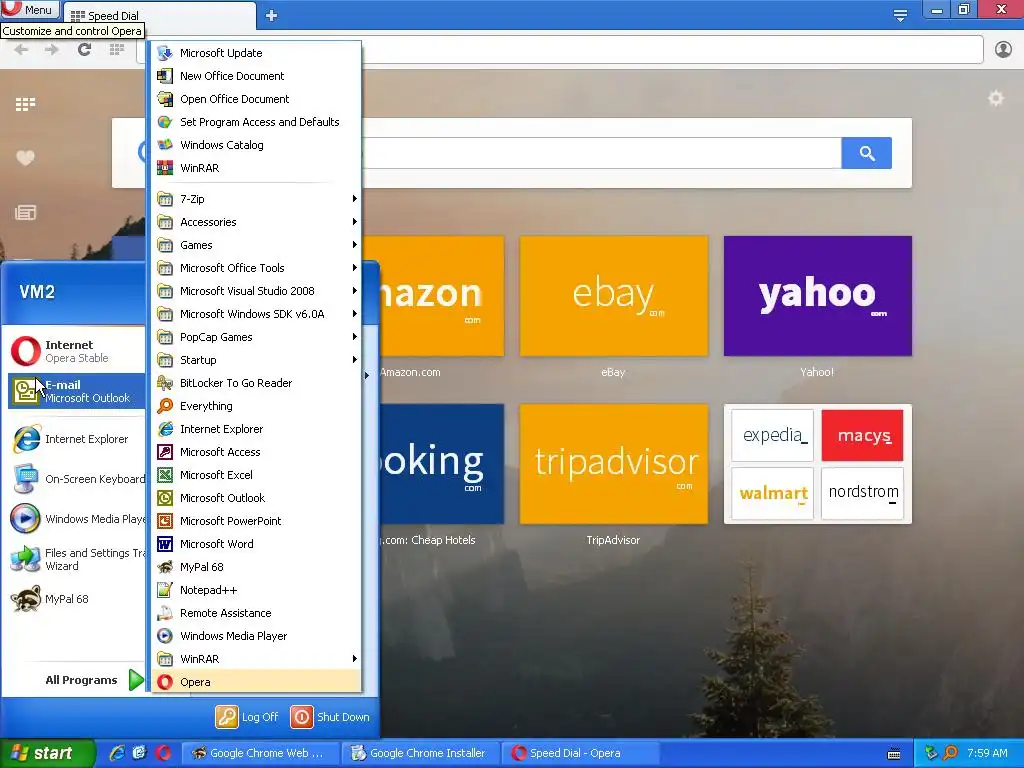The width and height of the screenshot is (1024, 768).
Task: Open the Yahoo speed dial tile
Action: click(818, 296)
